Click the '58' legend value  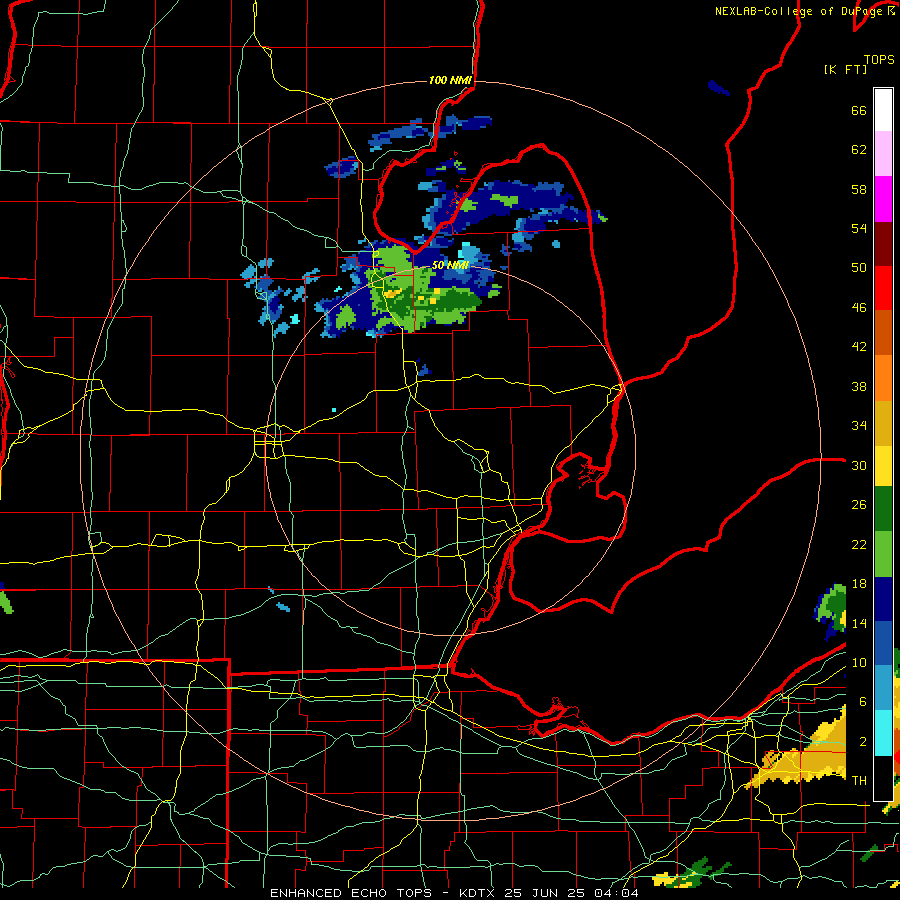pos(859,189)
